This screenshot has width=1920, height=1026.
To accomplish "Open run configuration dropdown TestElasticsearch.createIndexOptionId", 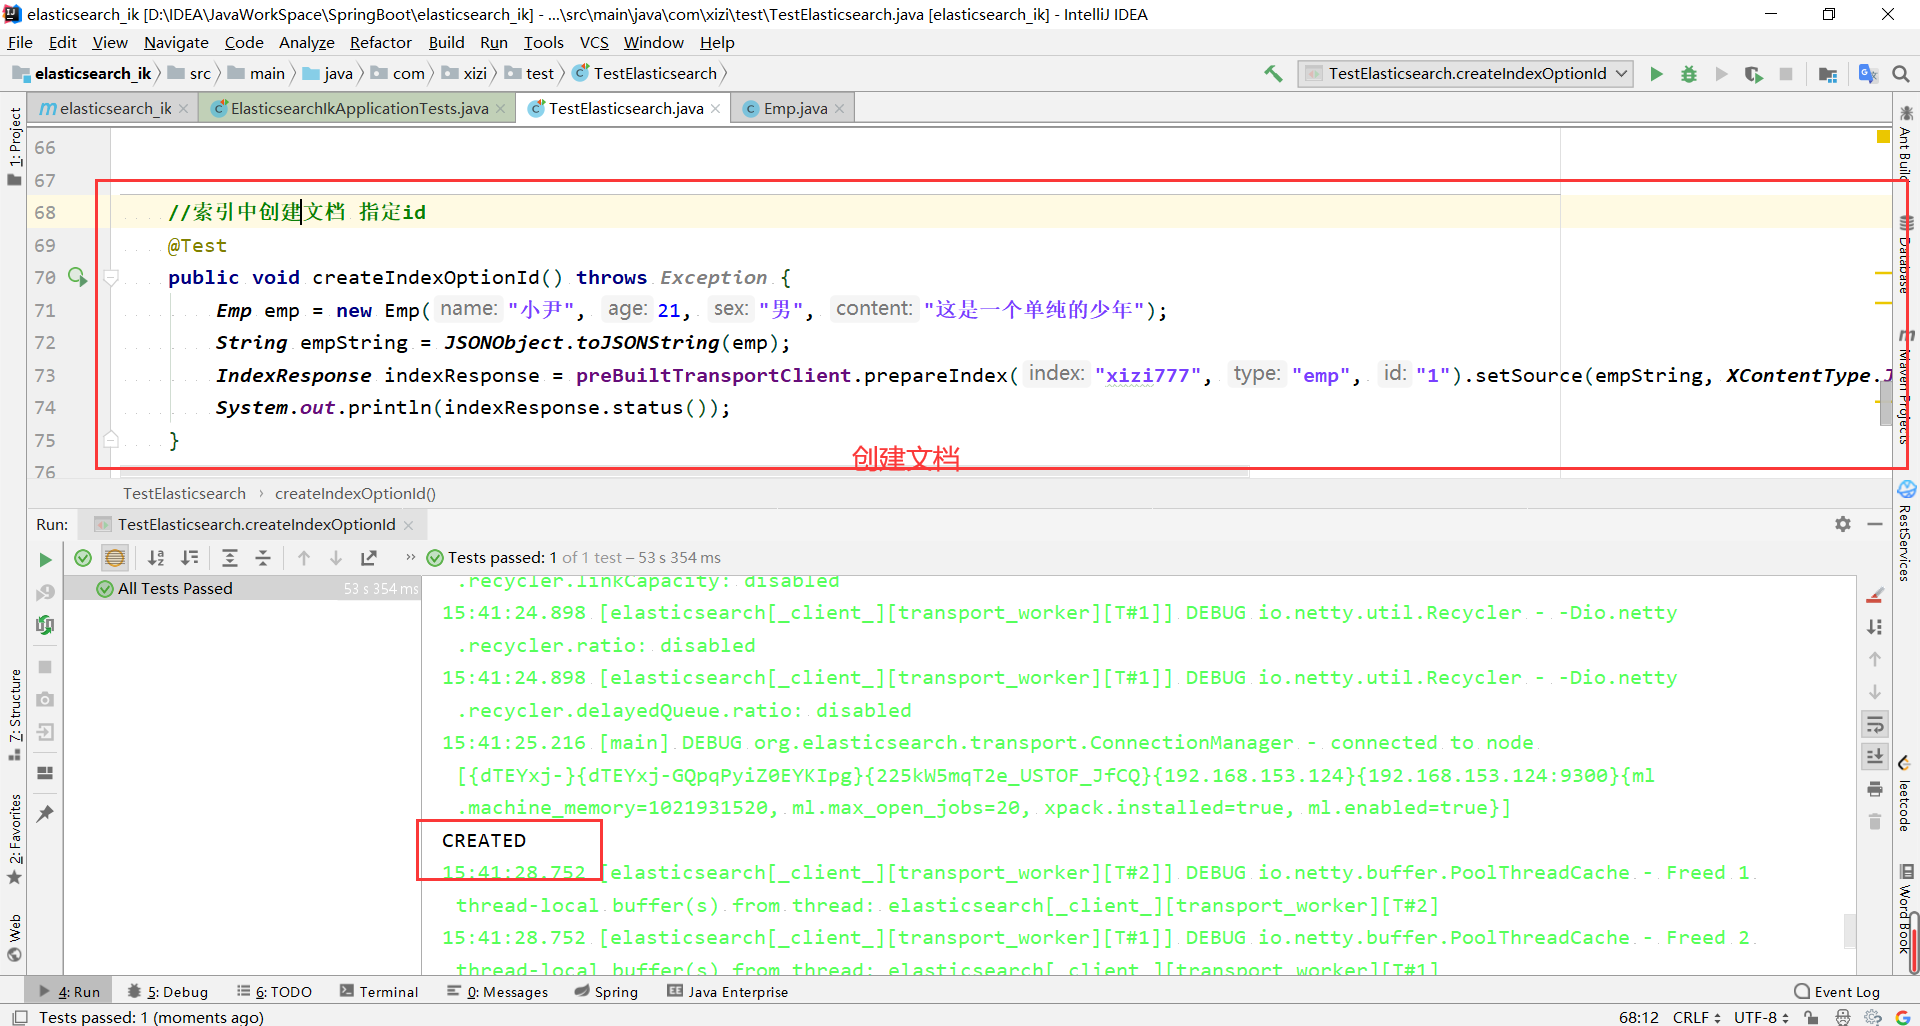I will (1465, 74).
